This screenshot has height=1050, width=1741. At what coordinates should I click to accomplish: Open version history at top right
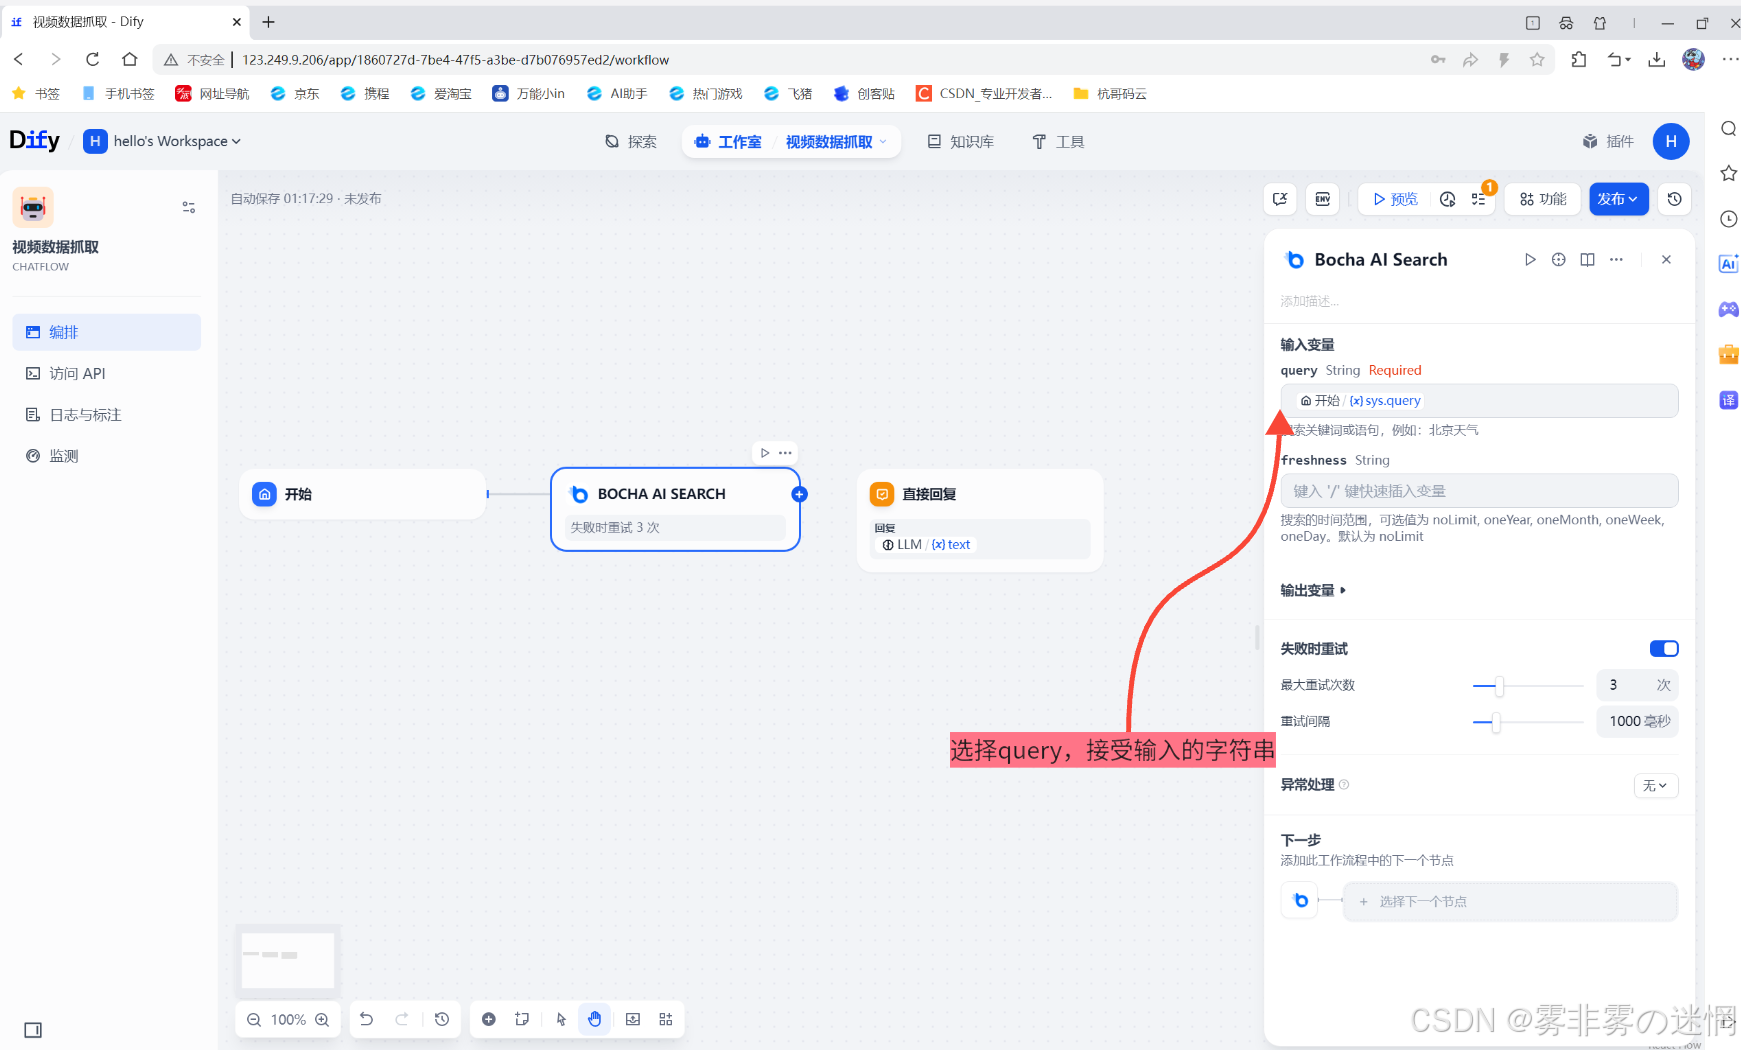1675,199
